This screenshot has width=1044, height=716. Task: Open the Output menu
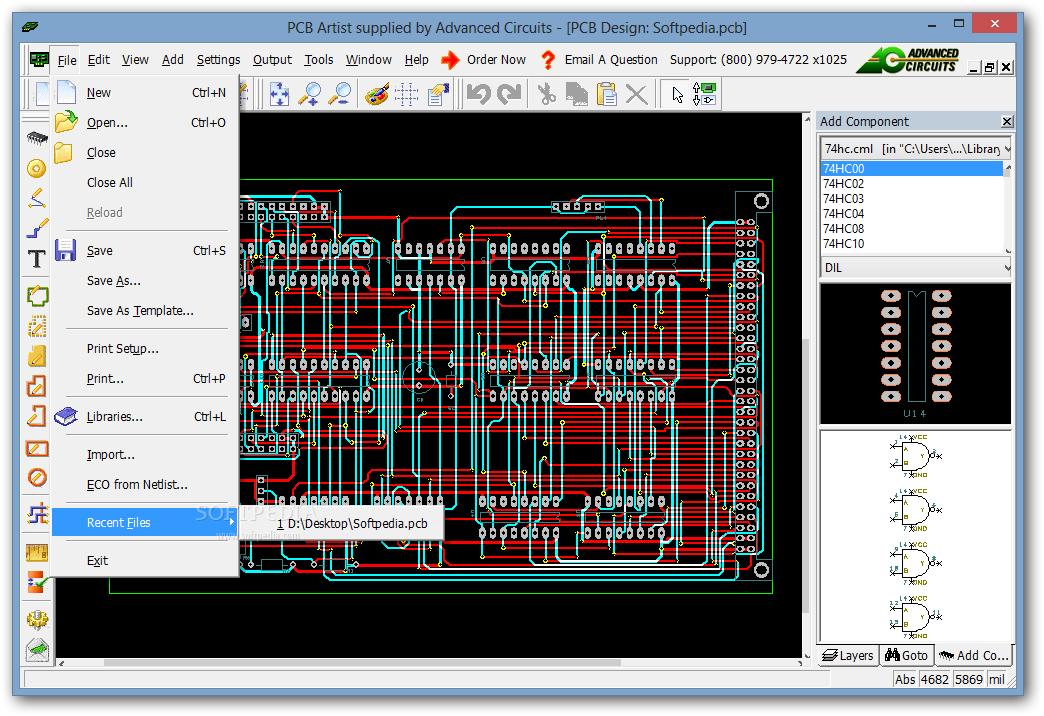pos(272,60)
